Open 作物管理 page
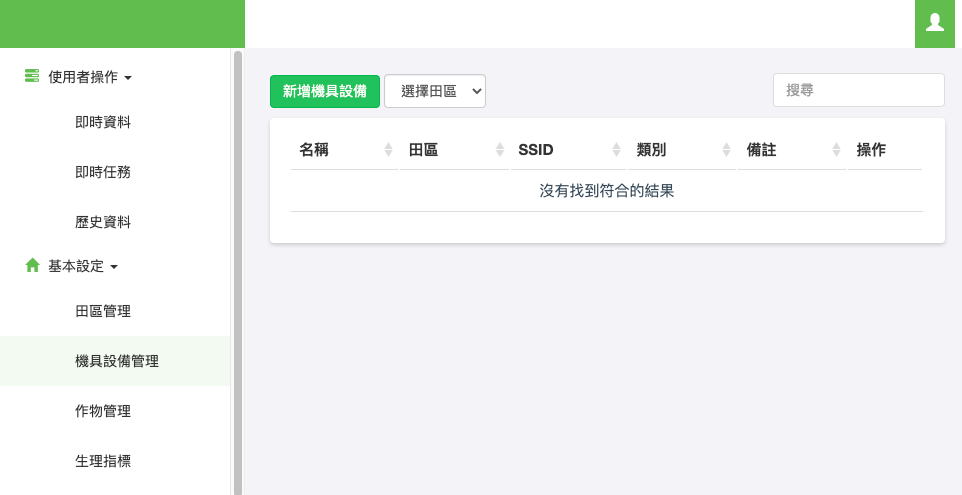This screenshot has height=495, width=962. (x=103, y=411)
